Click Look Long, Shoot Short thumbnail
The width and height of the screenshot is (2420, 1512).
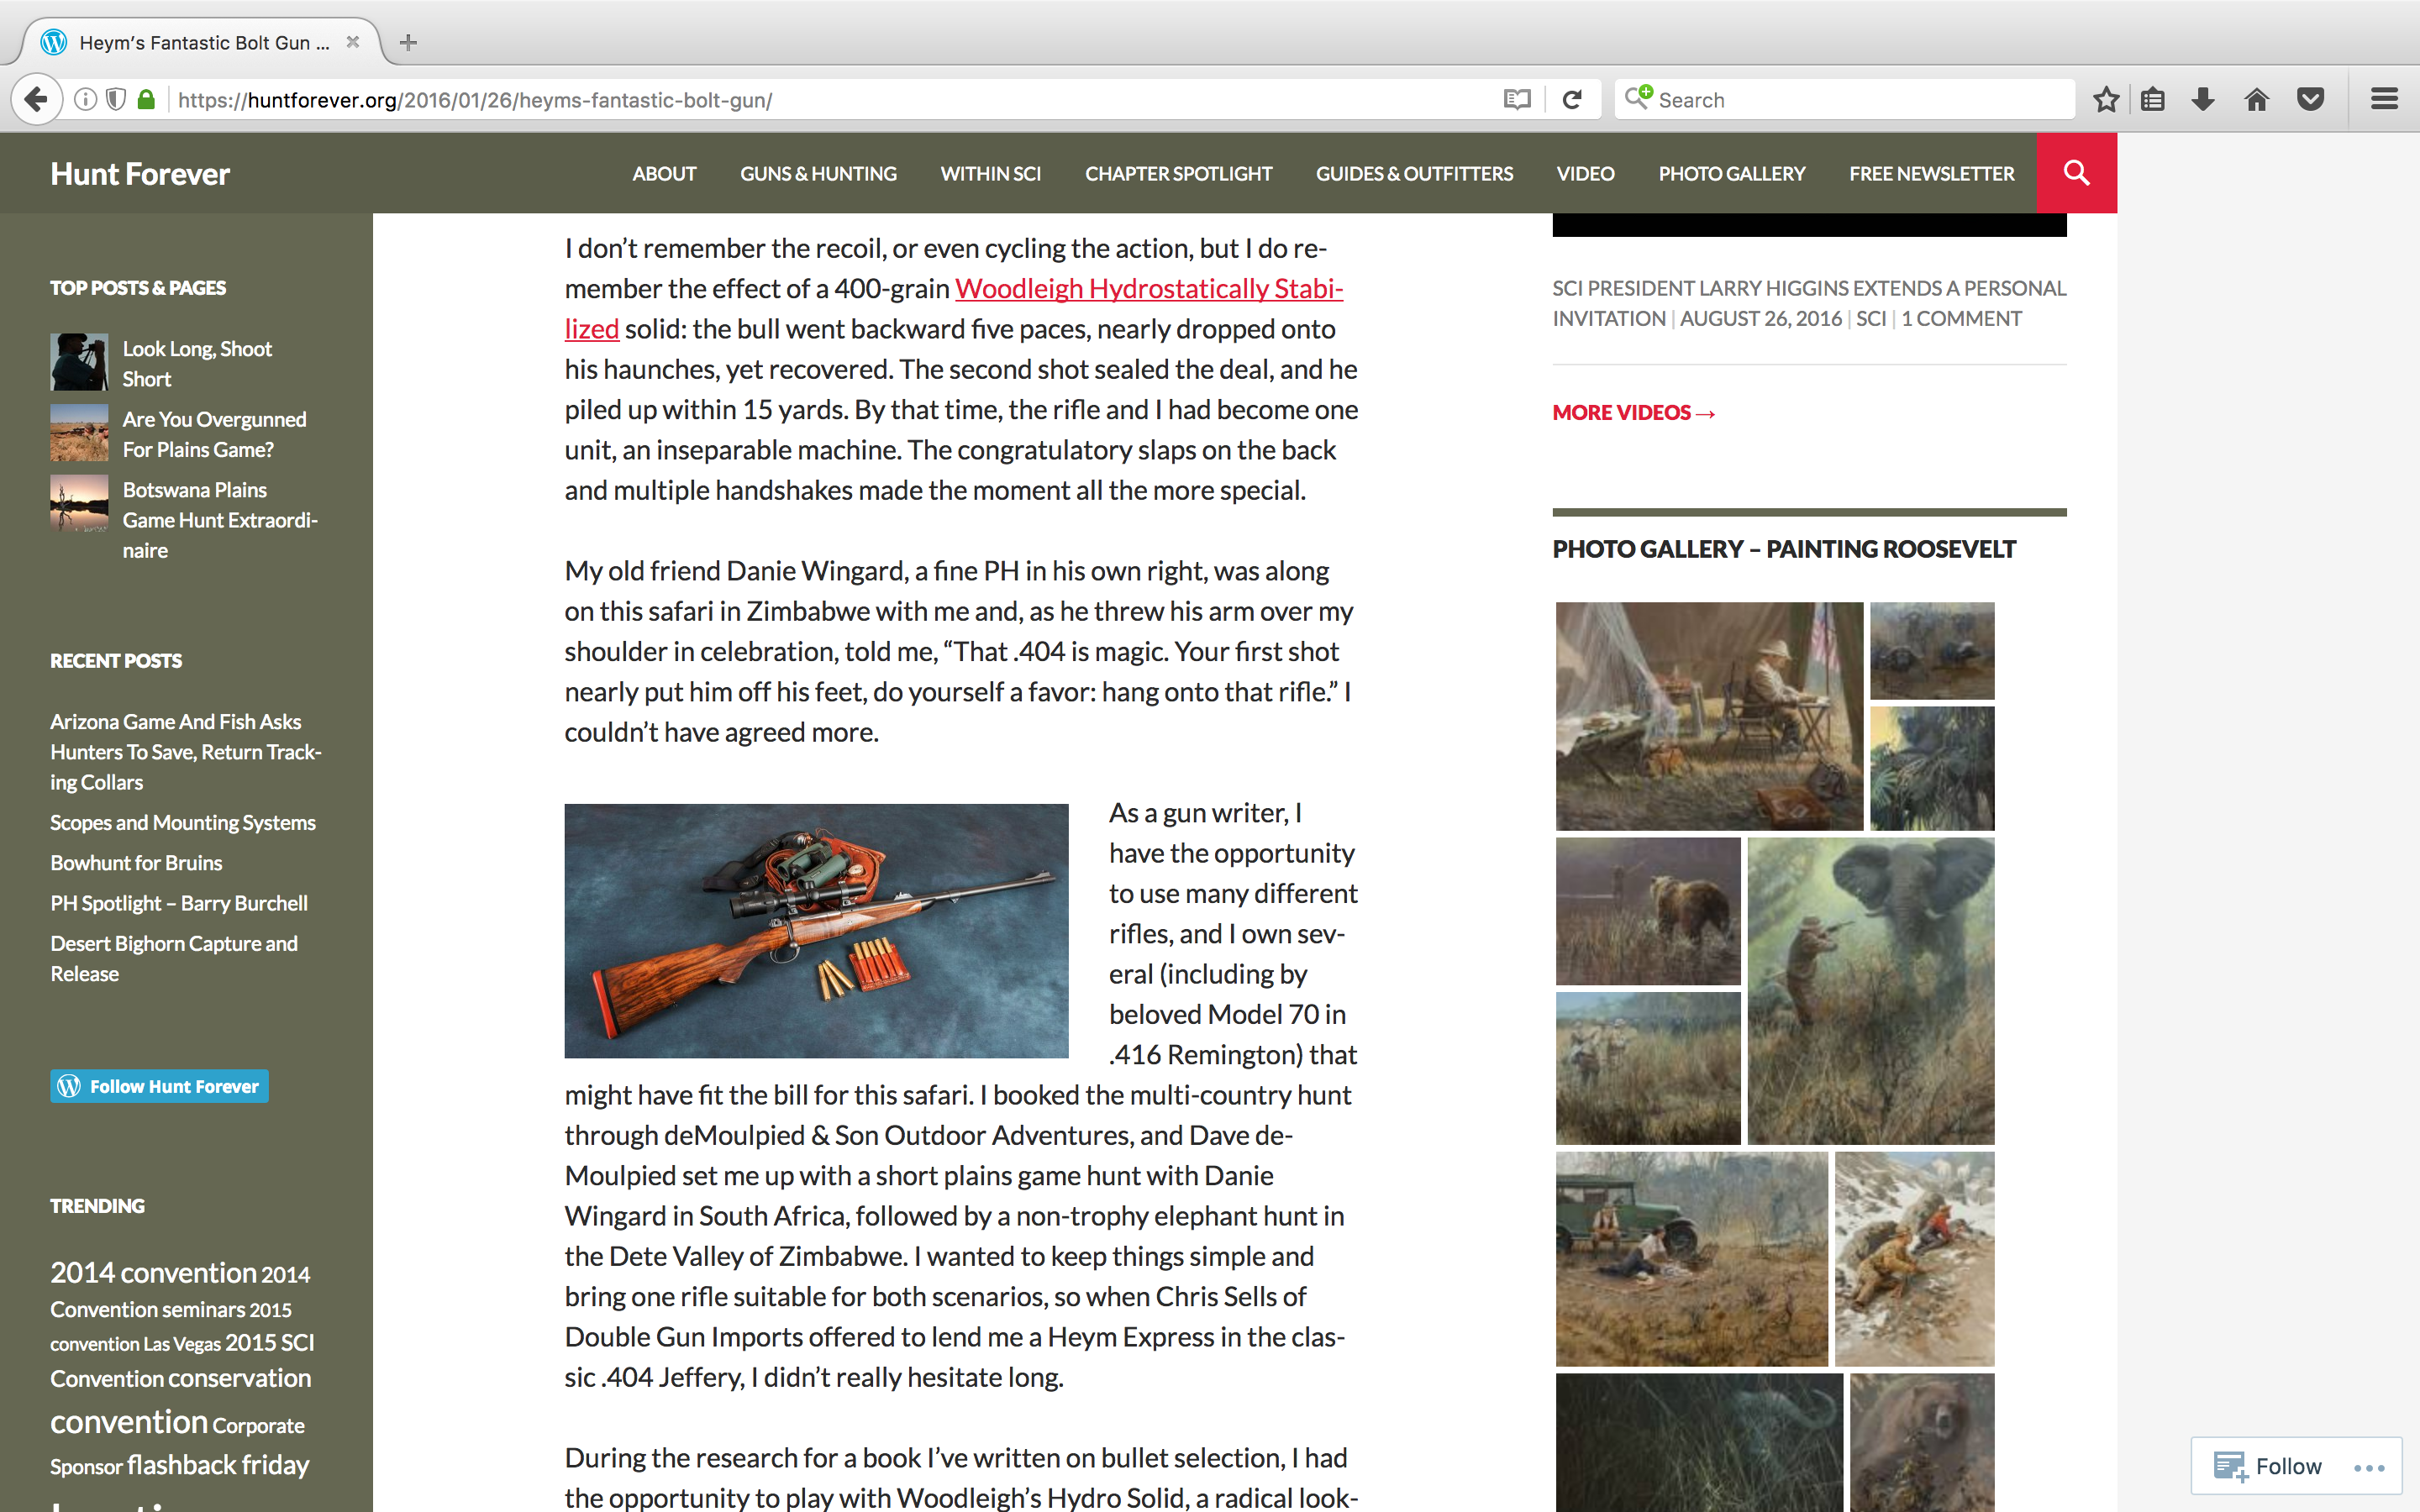79,362
